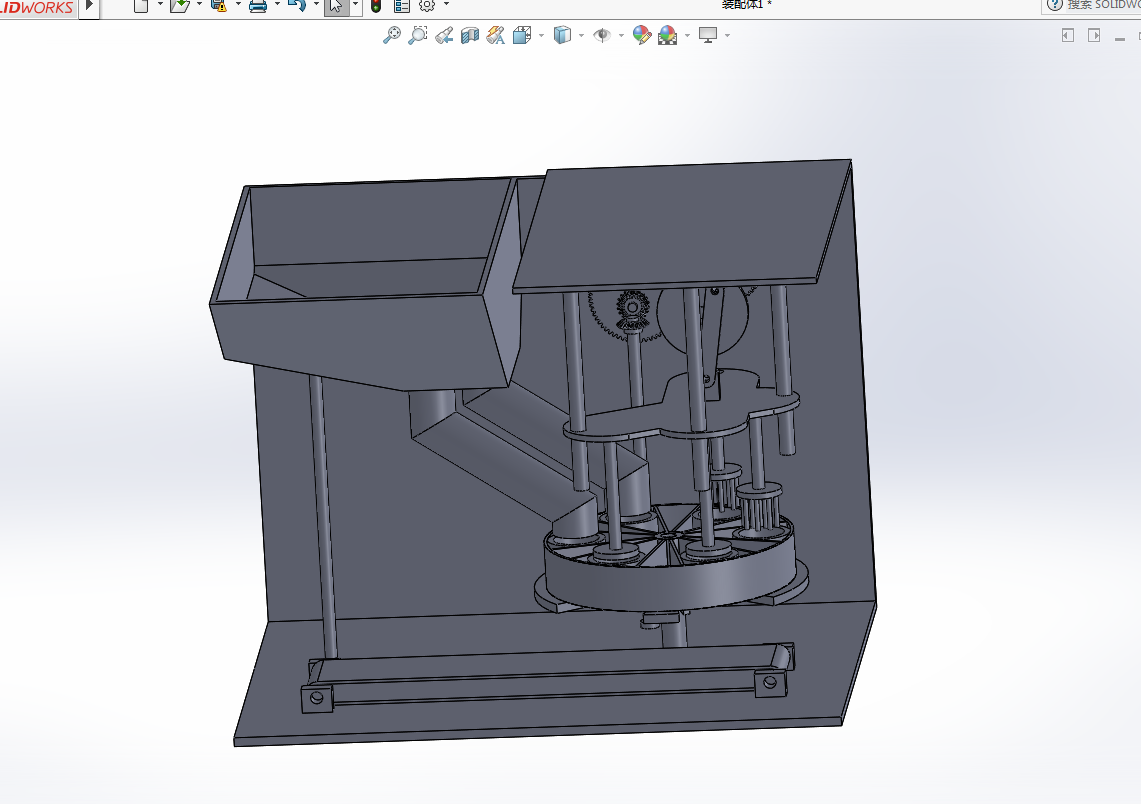Click the help question mark icon
Screen dimensions: 1141x804
tap(1054, 4)
